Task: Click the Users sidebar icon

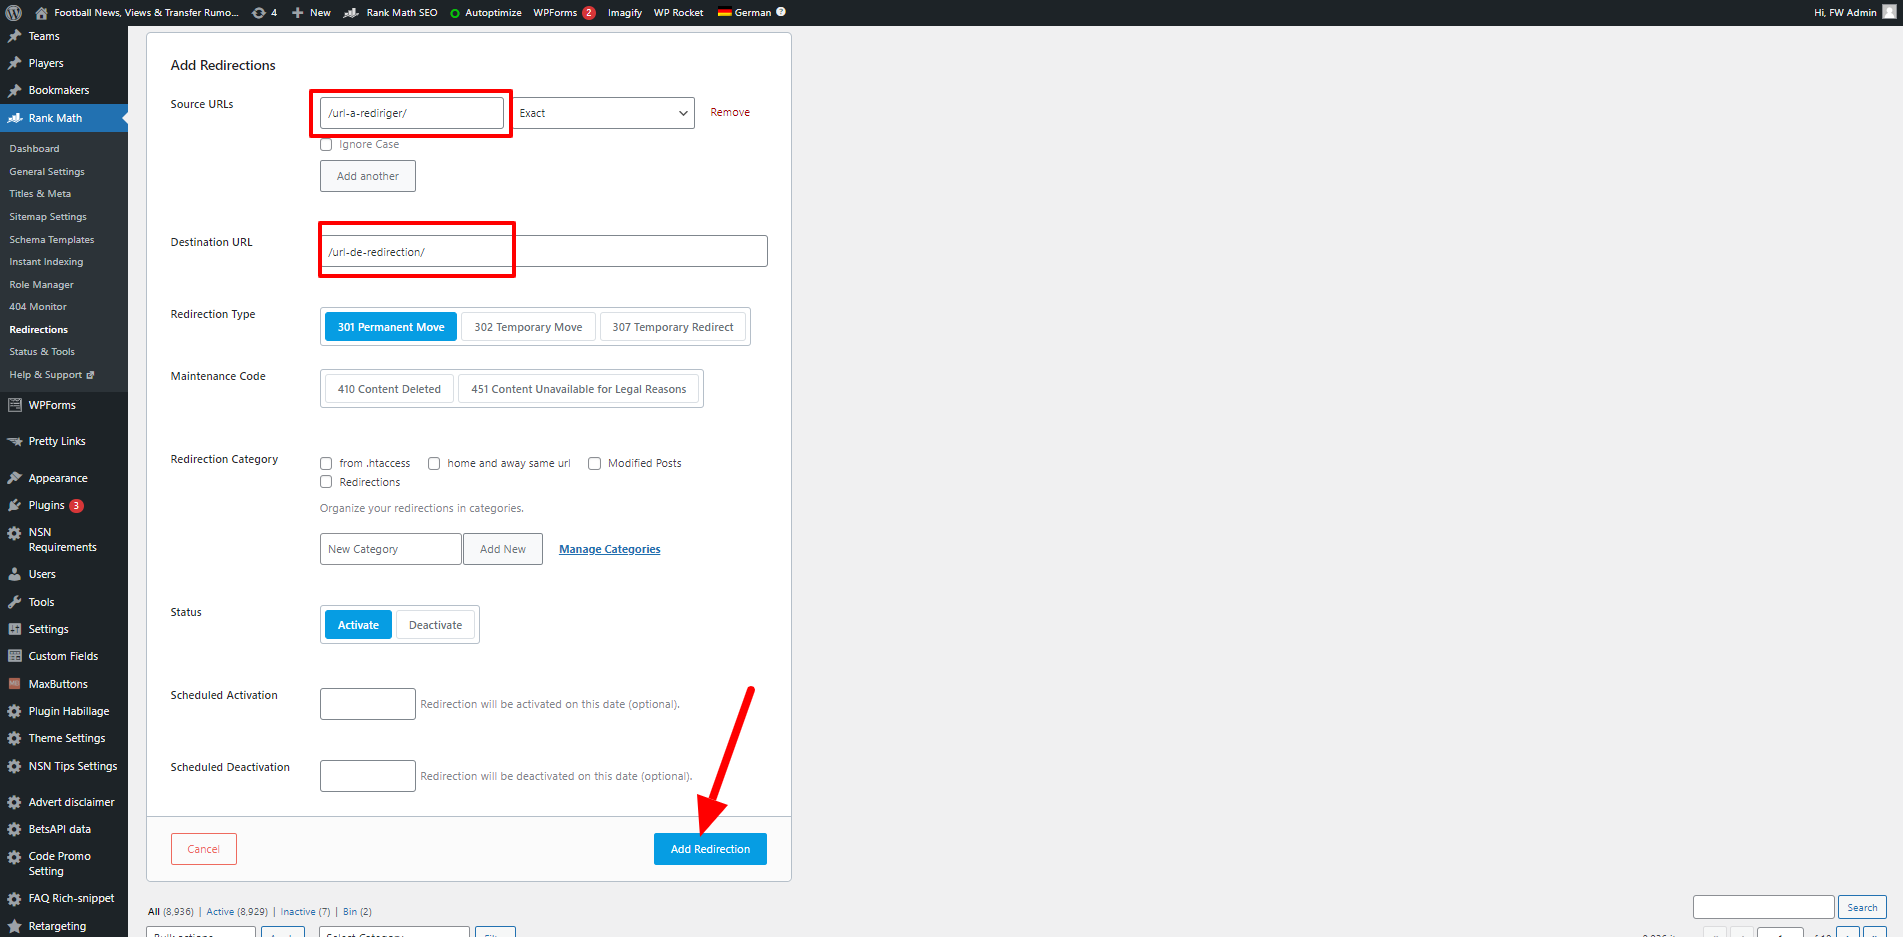Action: coord(14,575)
